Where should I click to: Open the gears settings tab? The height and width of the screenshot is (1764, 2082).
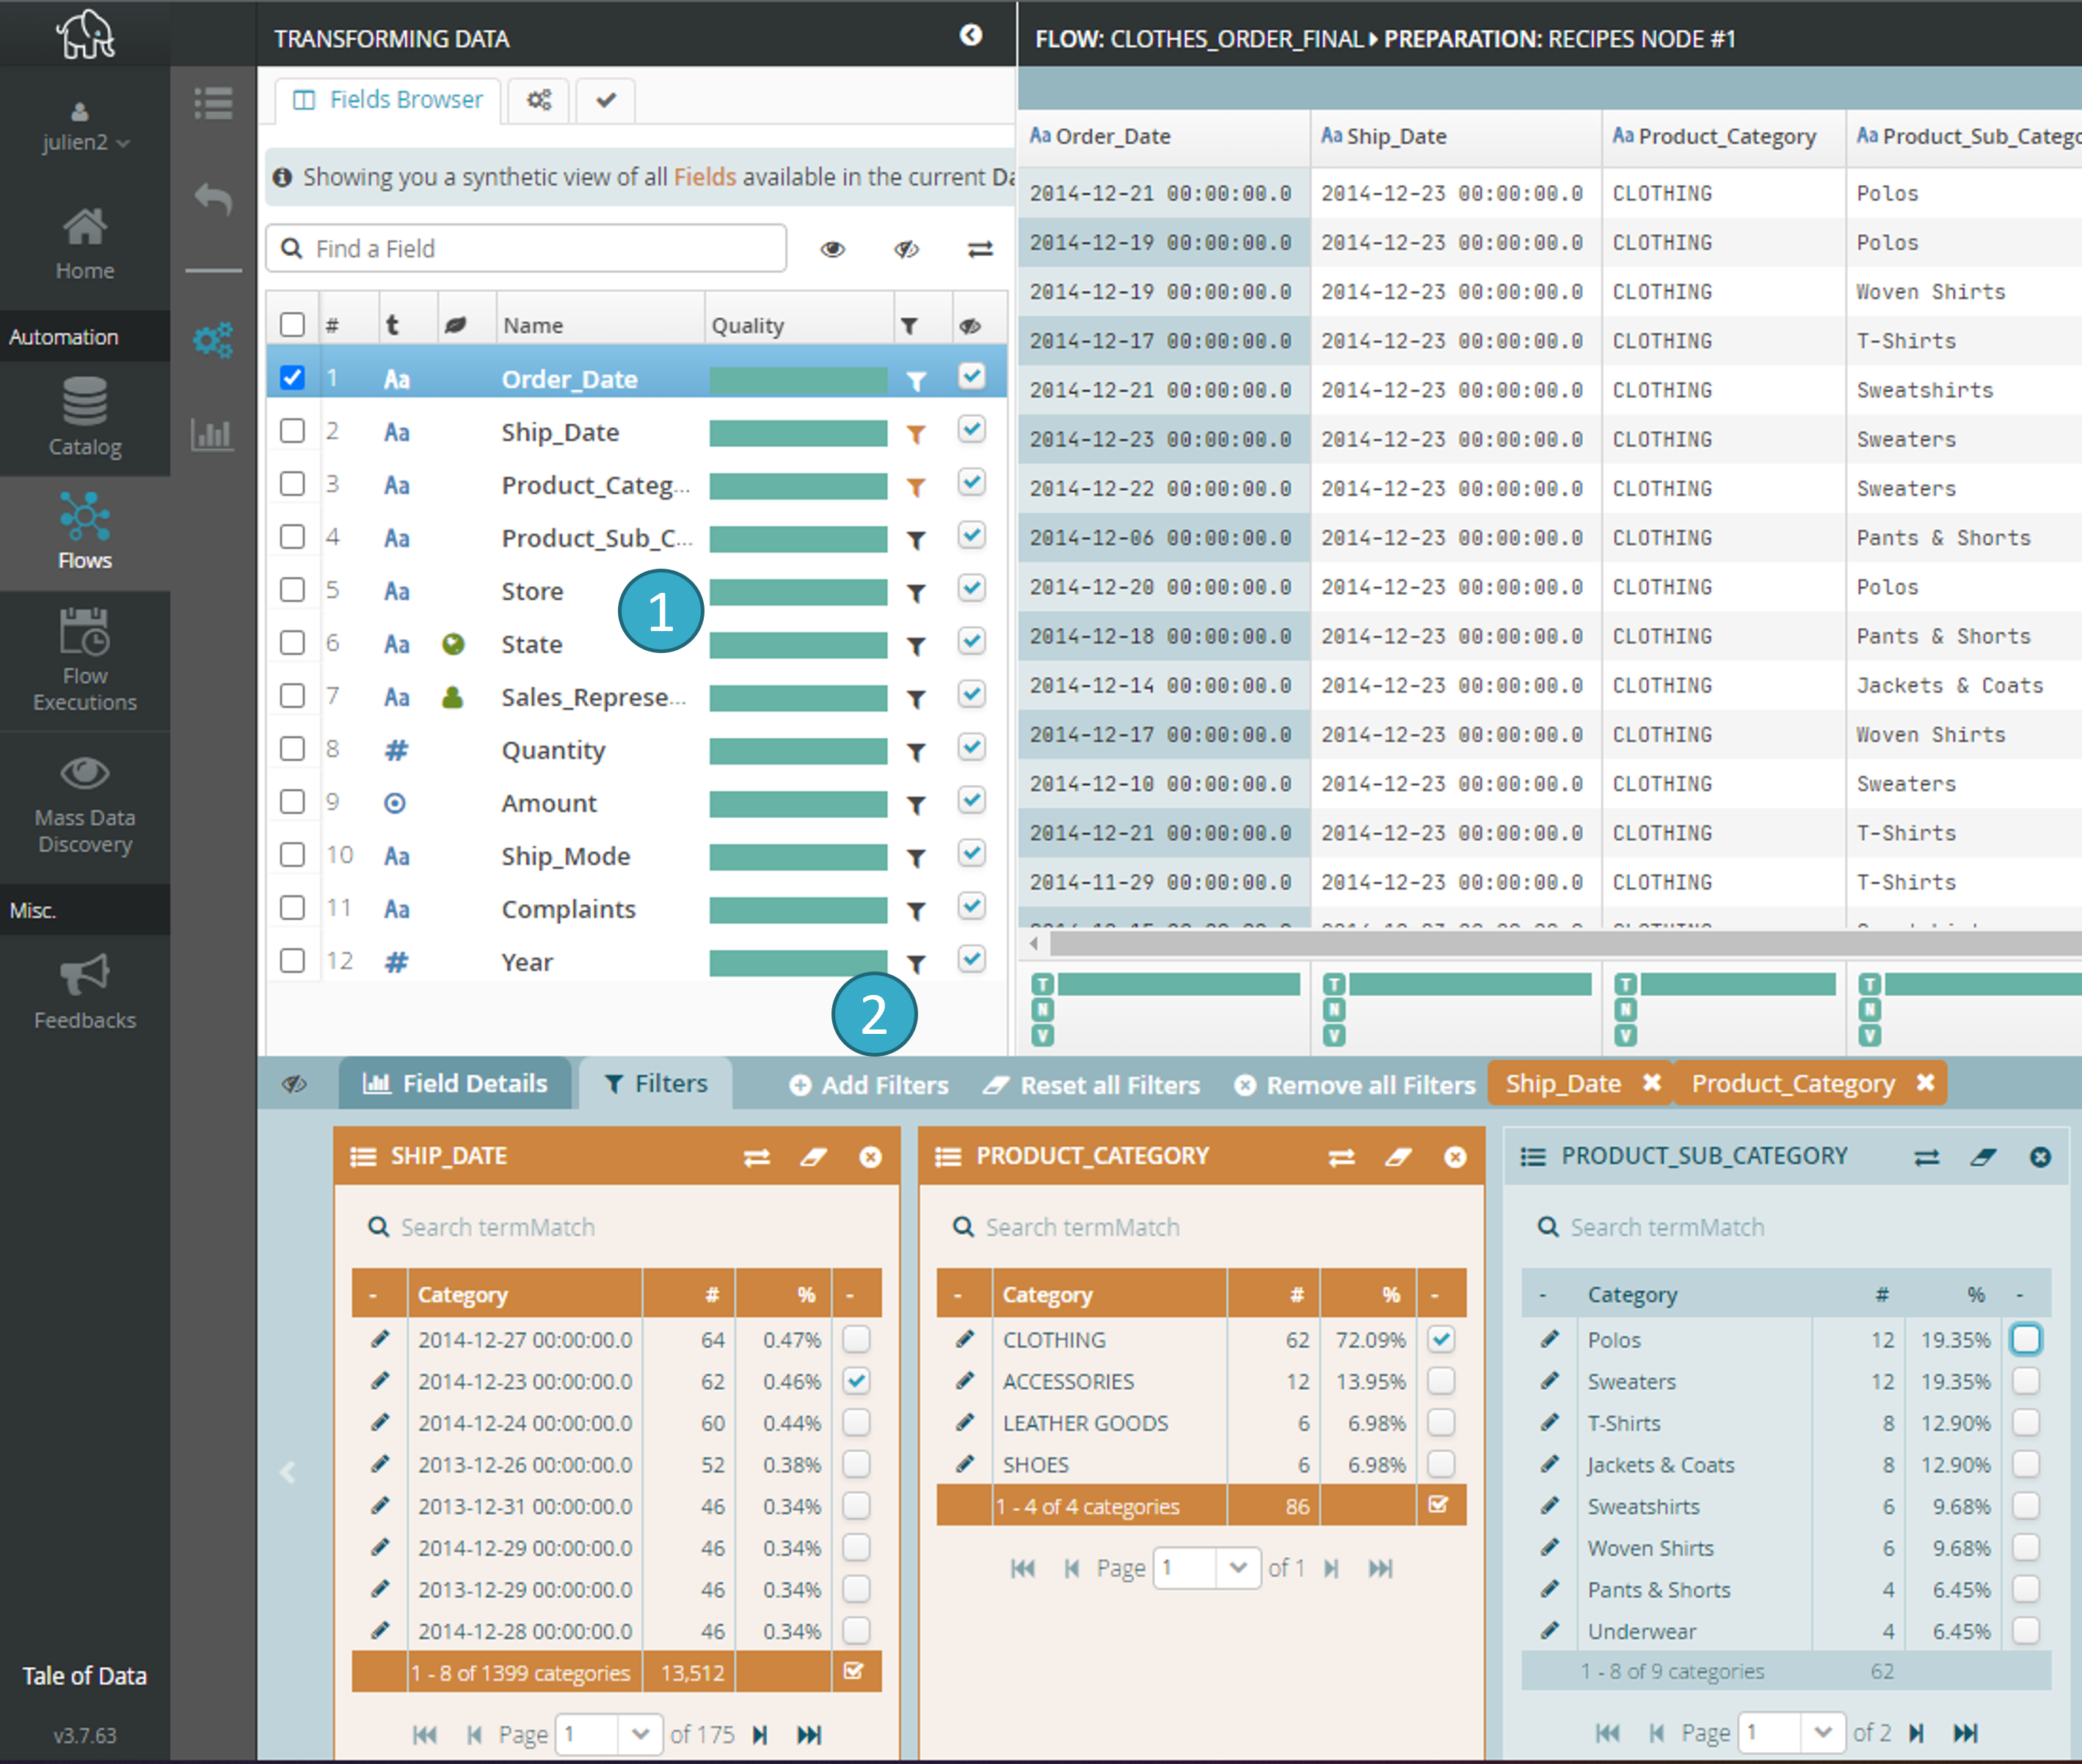pyautogui.click(x=539, y=100)
